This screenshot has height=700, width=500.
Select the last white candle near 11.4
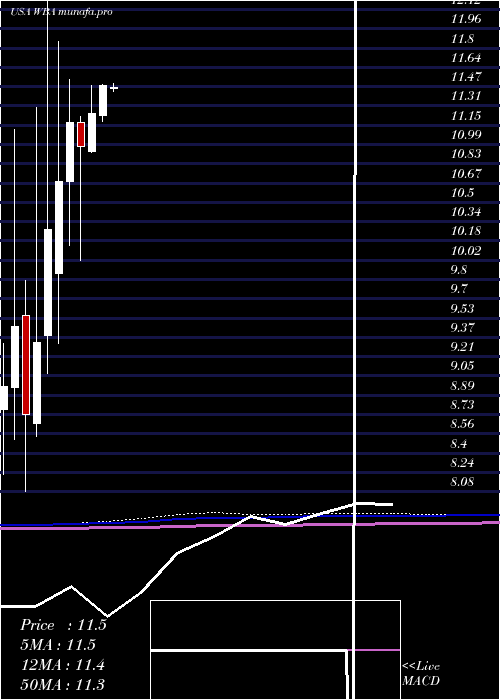coord(103,100)
